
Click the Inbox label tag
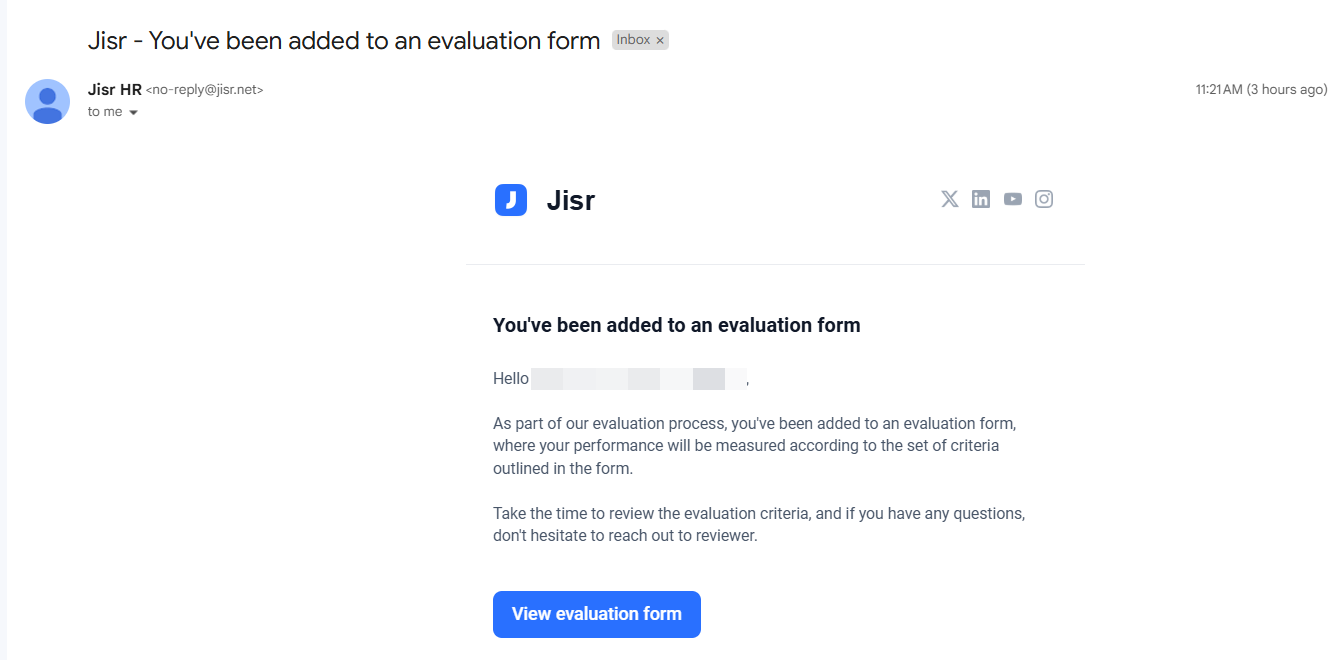click(633, 40)
